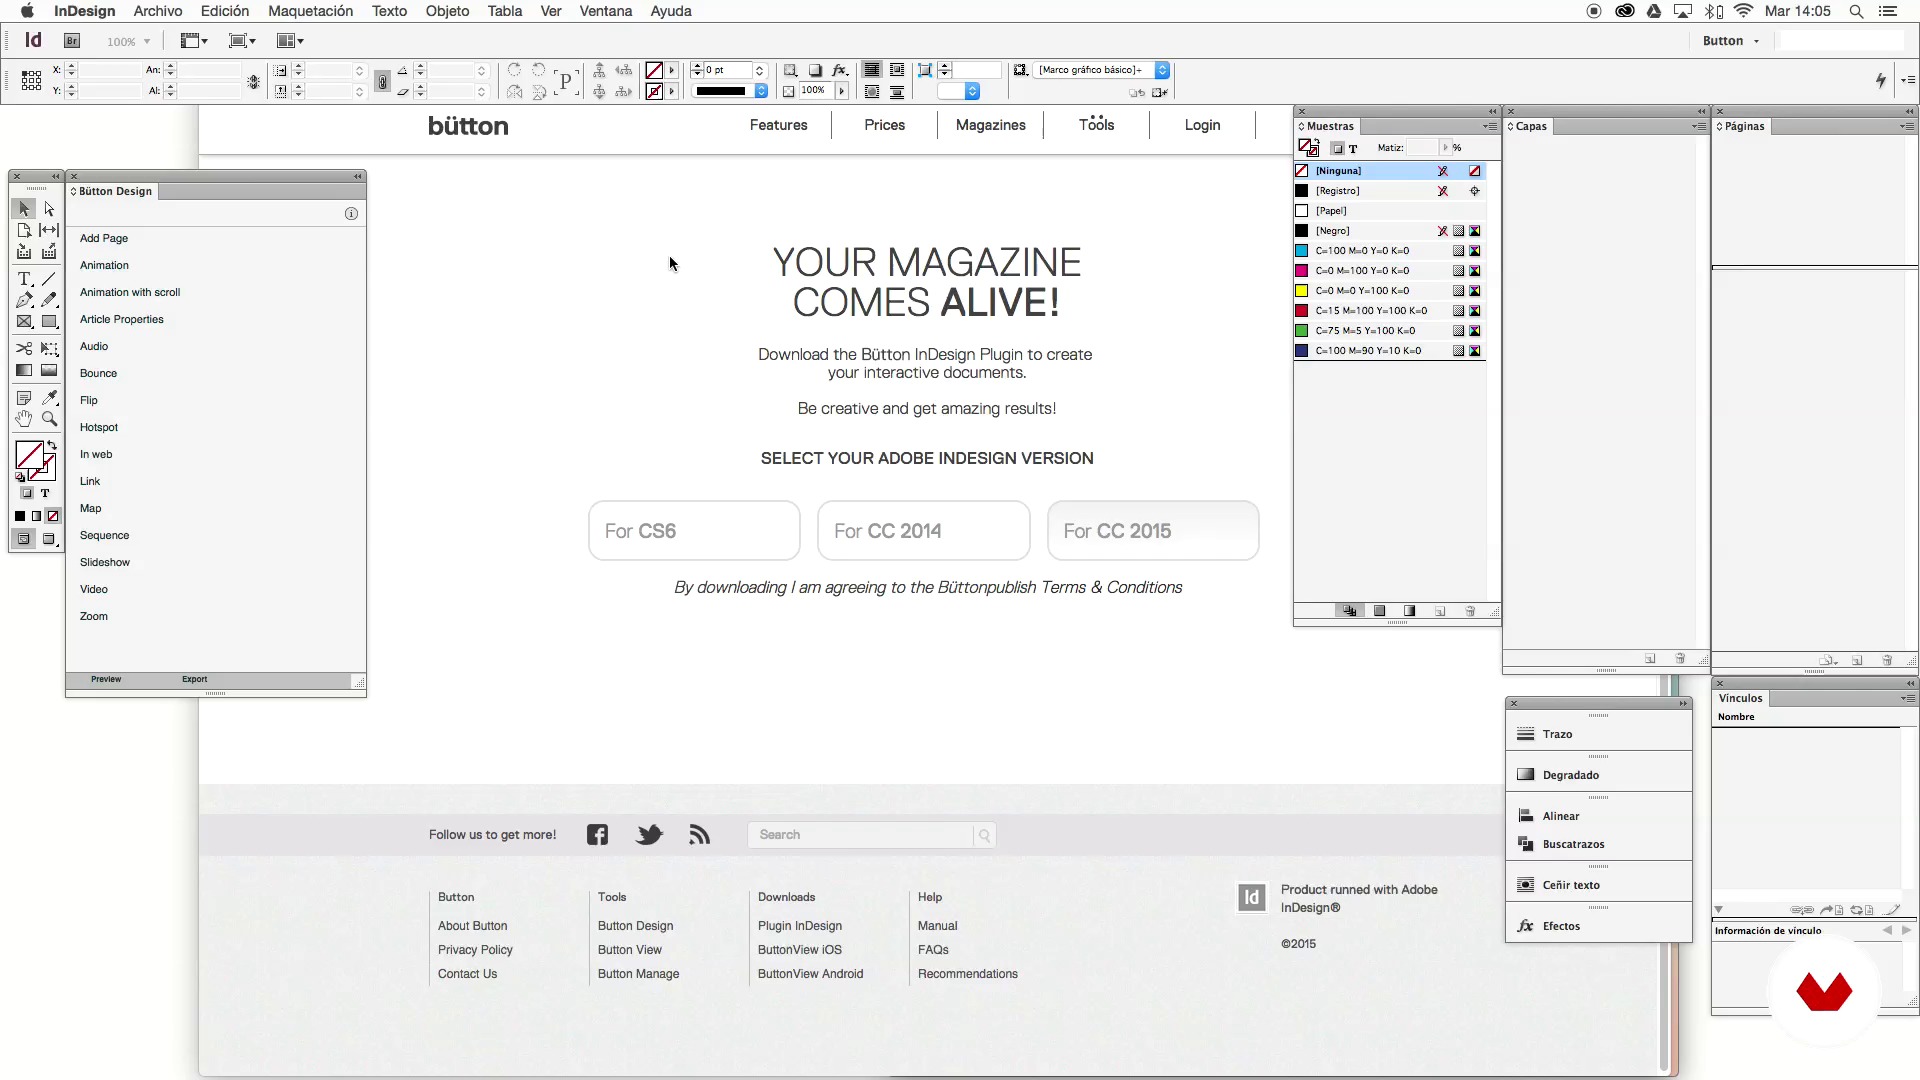Toggle text affects T in Muestras panel
The width and height of the screenshot is (1920, 1080).
(1353, 149)
